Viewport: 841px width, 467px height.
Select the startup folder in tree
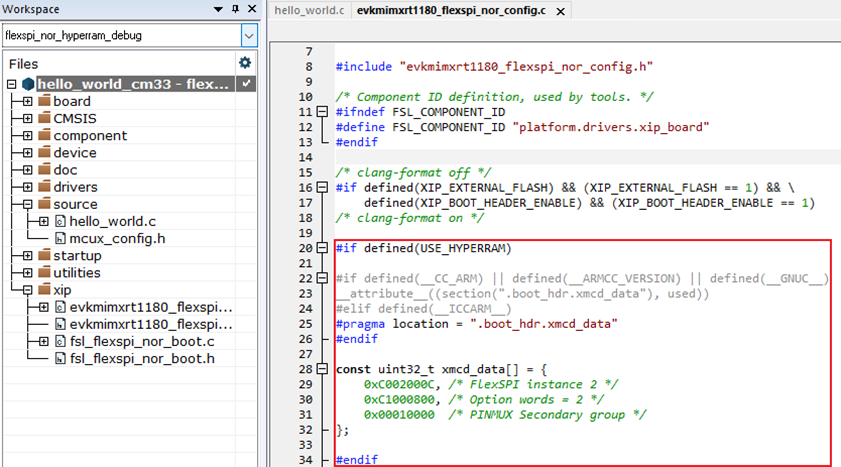coord(76,255)
